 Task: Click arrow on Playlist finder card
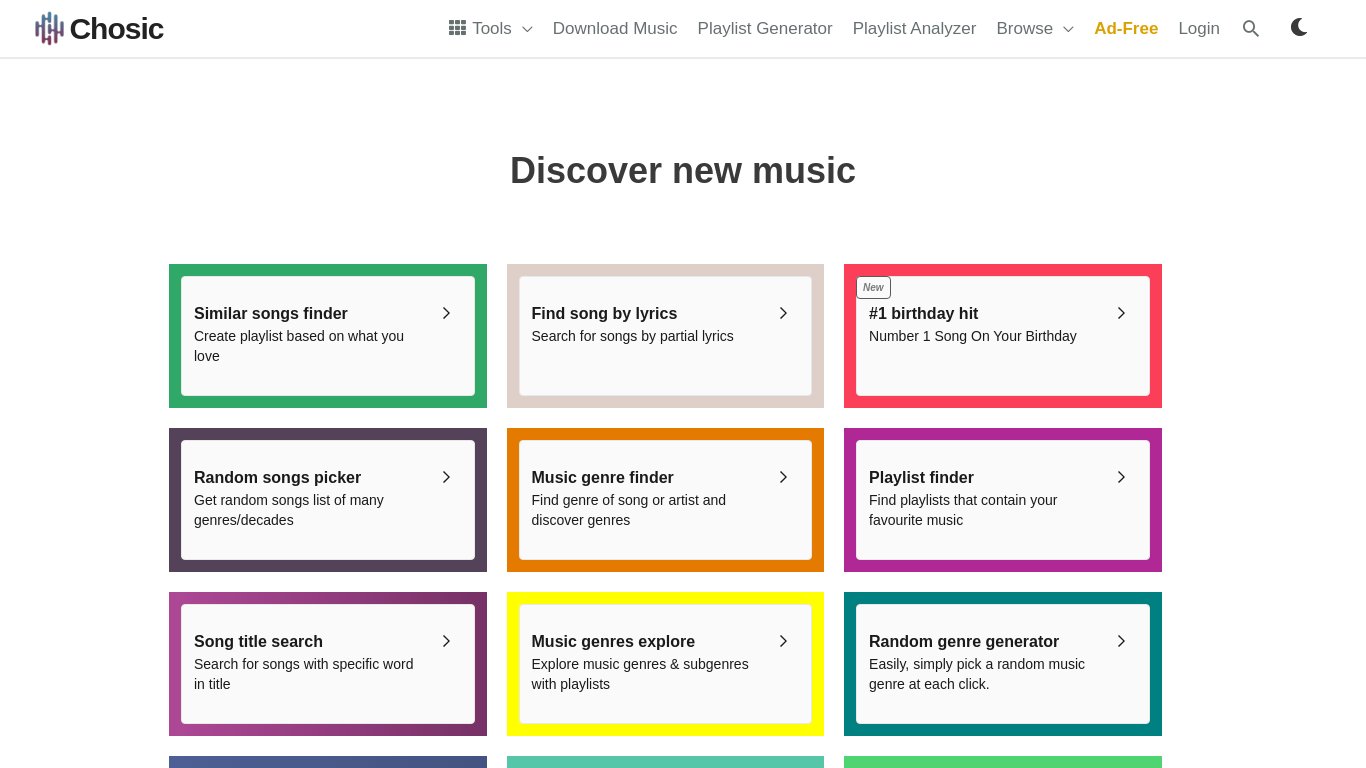click(1121, 477)
